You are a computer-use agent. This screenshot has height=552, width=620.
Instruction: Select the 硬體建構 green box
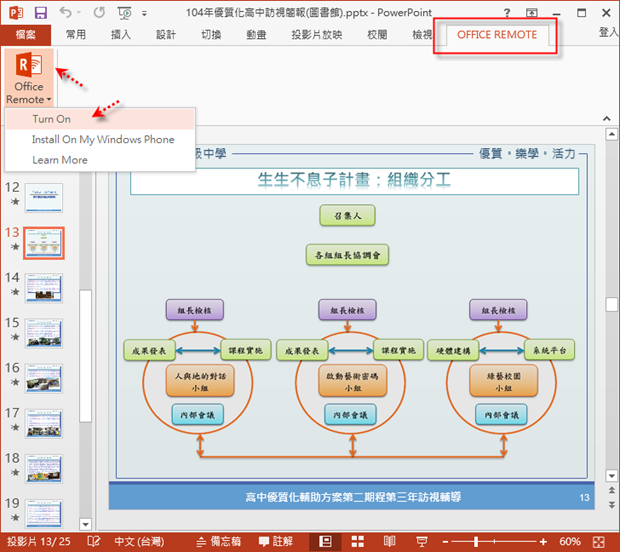[x=453, y=350]
